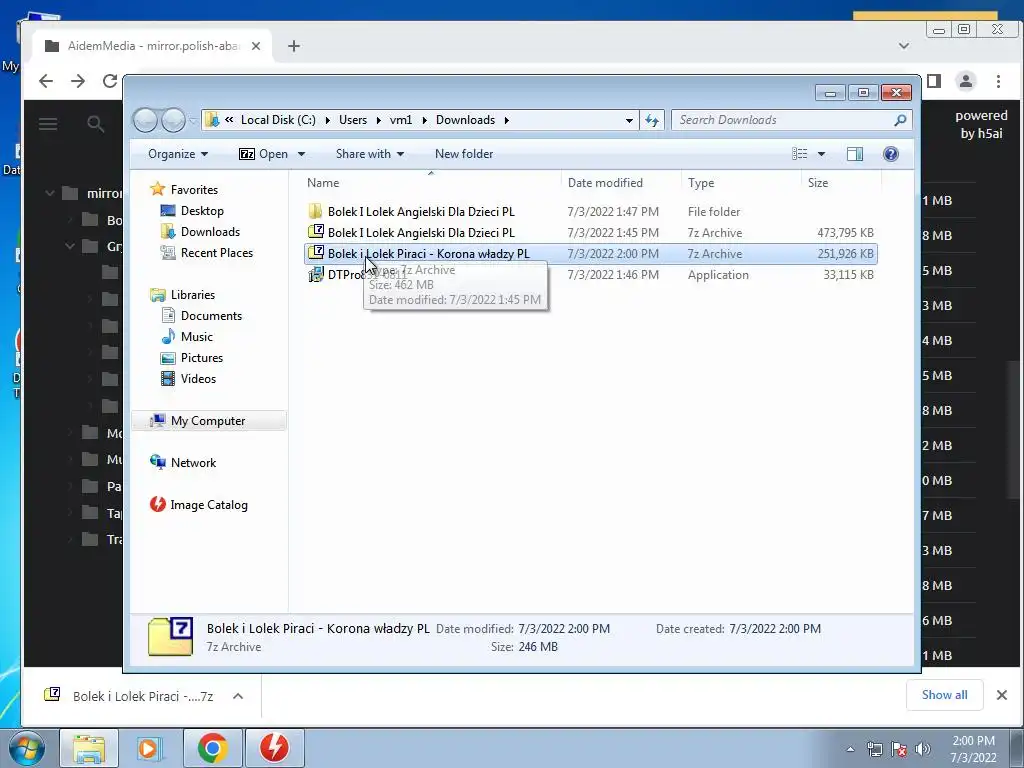Sort by Date modified column
1024x768 pixels.
605,183
